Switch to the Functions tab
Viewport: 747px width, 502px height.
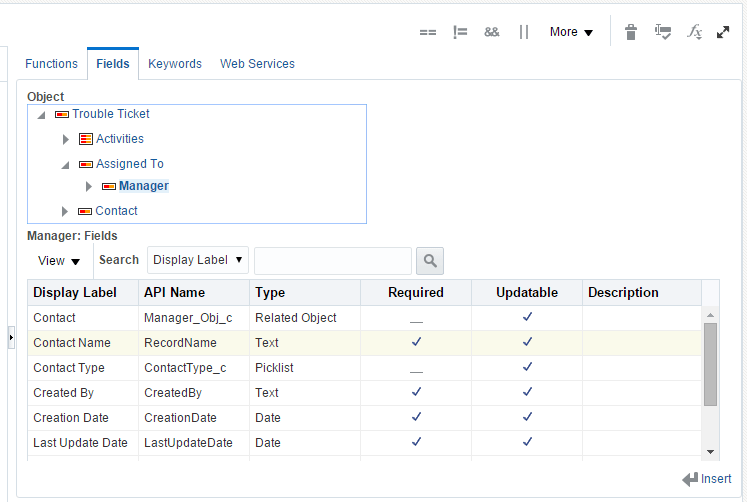(x=51, y=64)
